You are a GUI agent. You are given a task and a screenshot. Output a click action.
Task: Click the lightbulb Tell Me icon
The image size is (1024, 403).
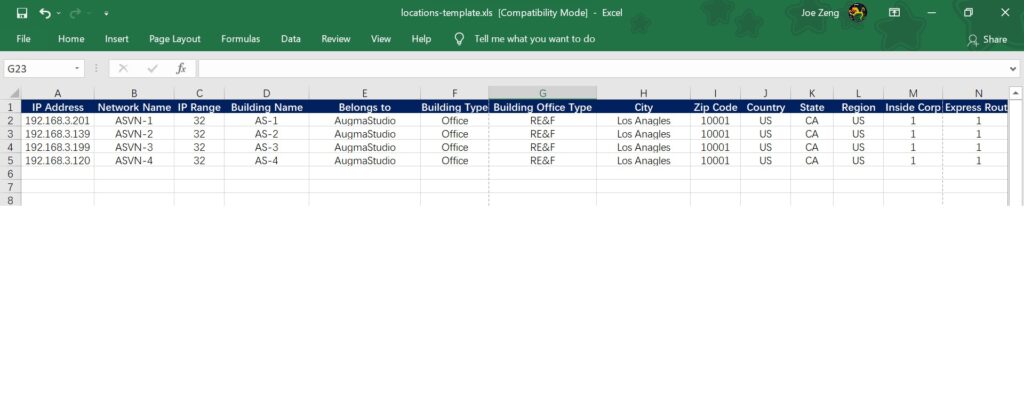tap(459, 39)
